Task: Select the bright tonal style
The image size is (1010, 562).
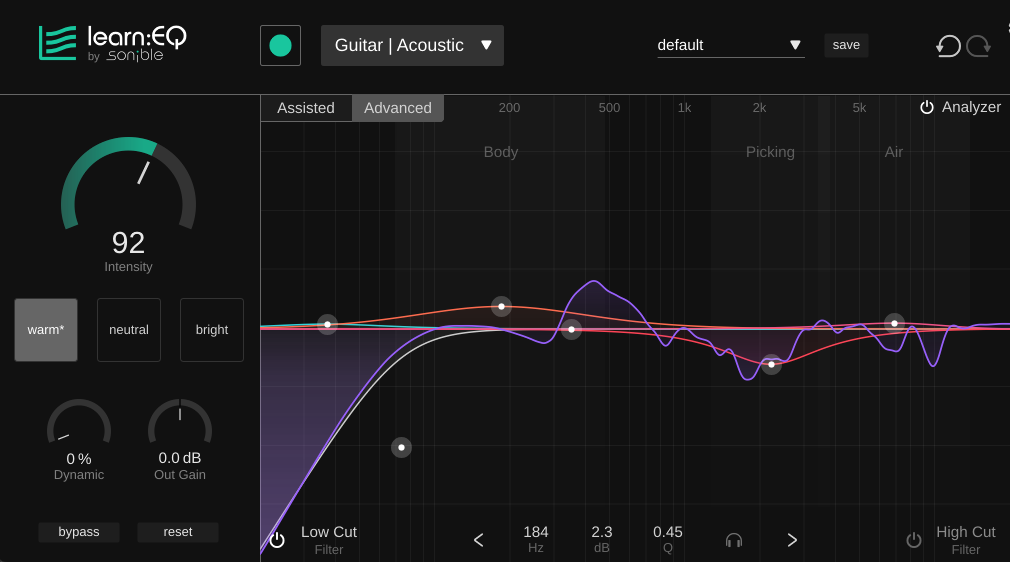Action: [212, 330]
